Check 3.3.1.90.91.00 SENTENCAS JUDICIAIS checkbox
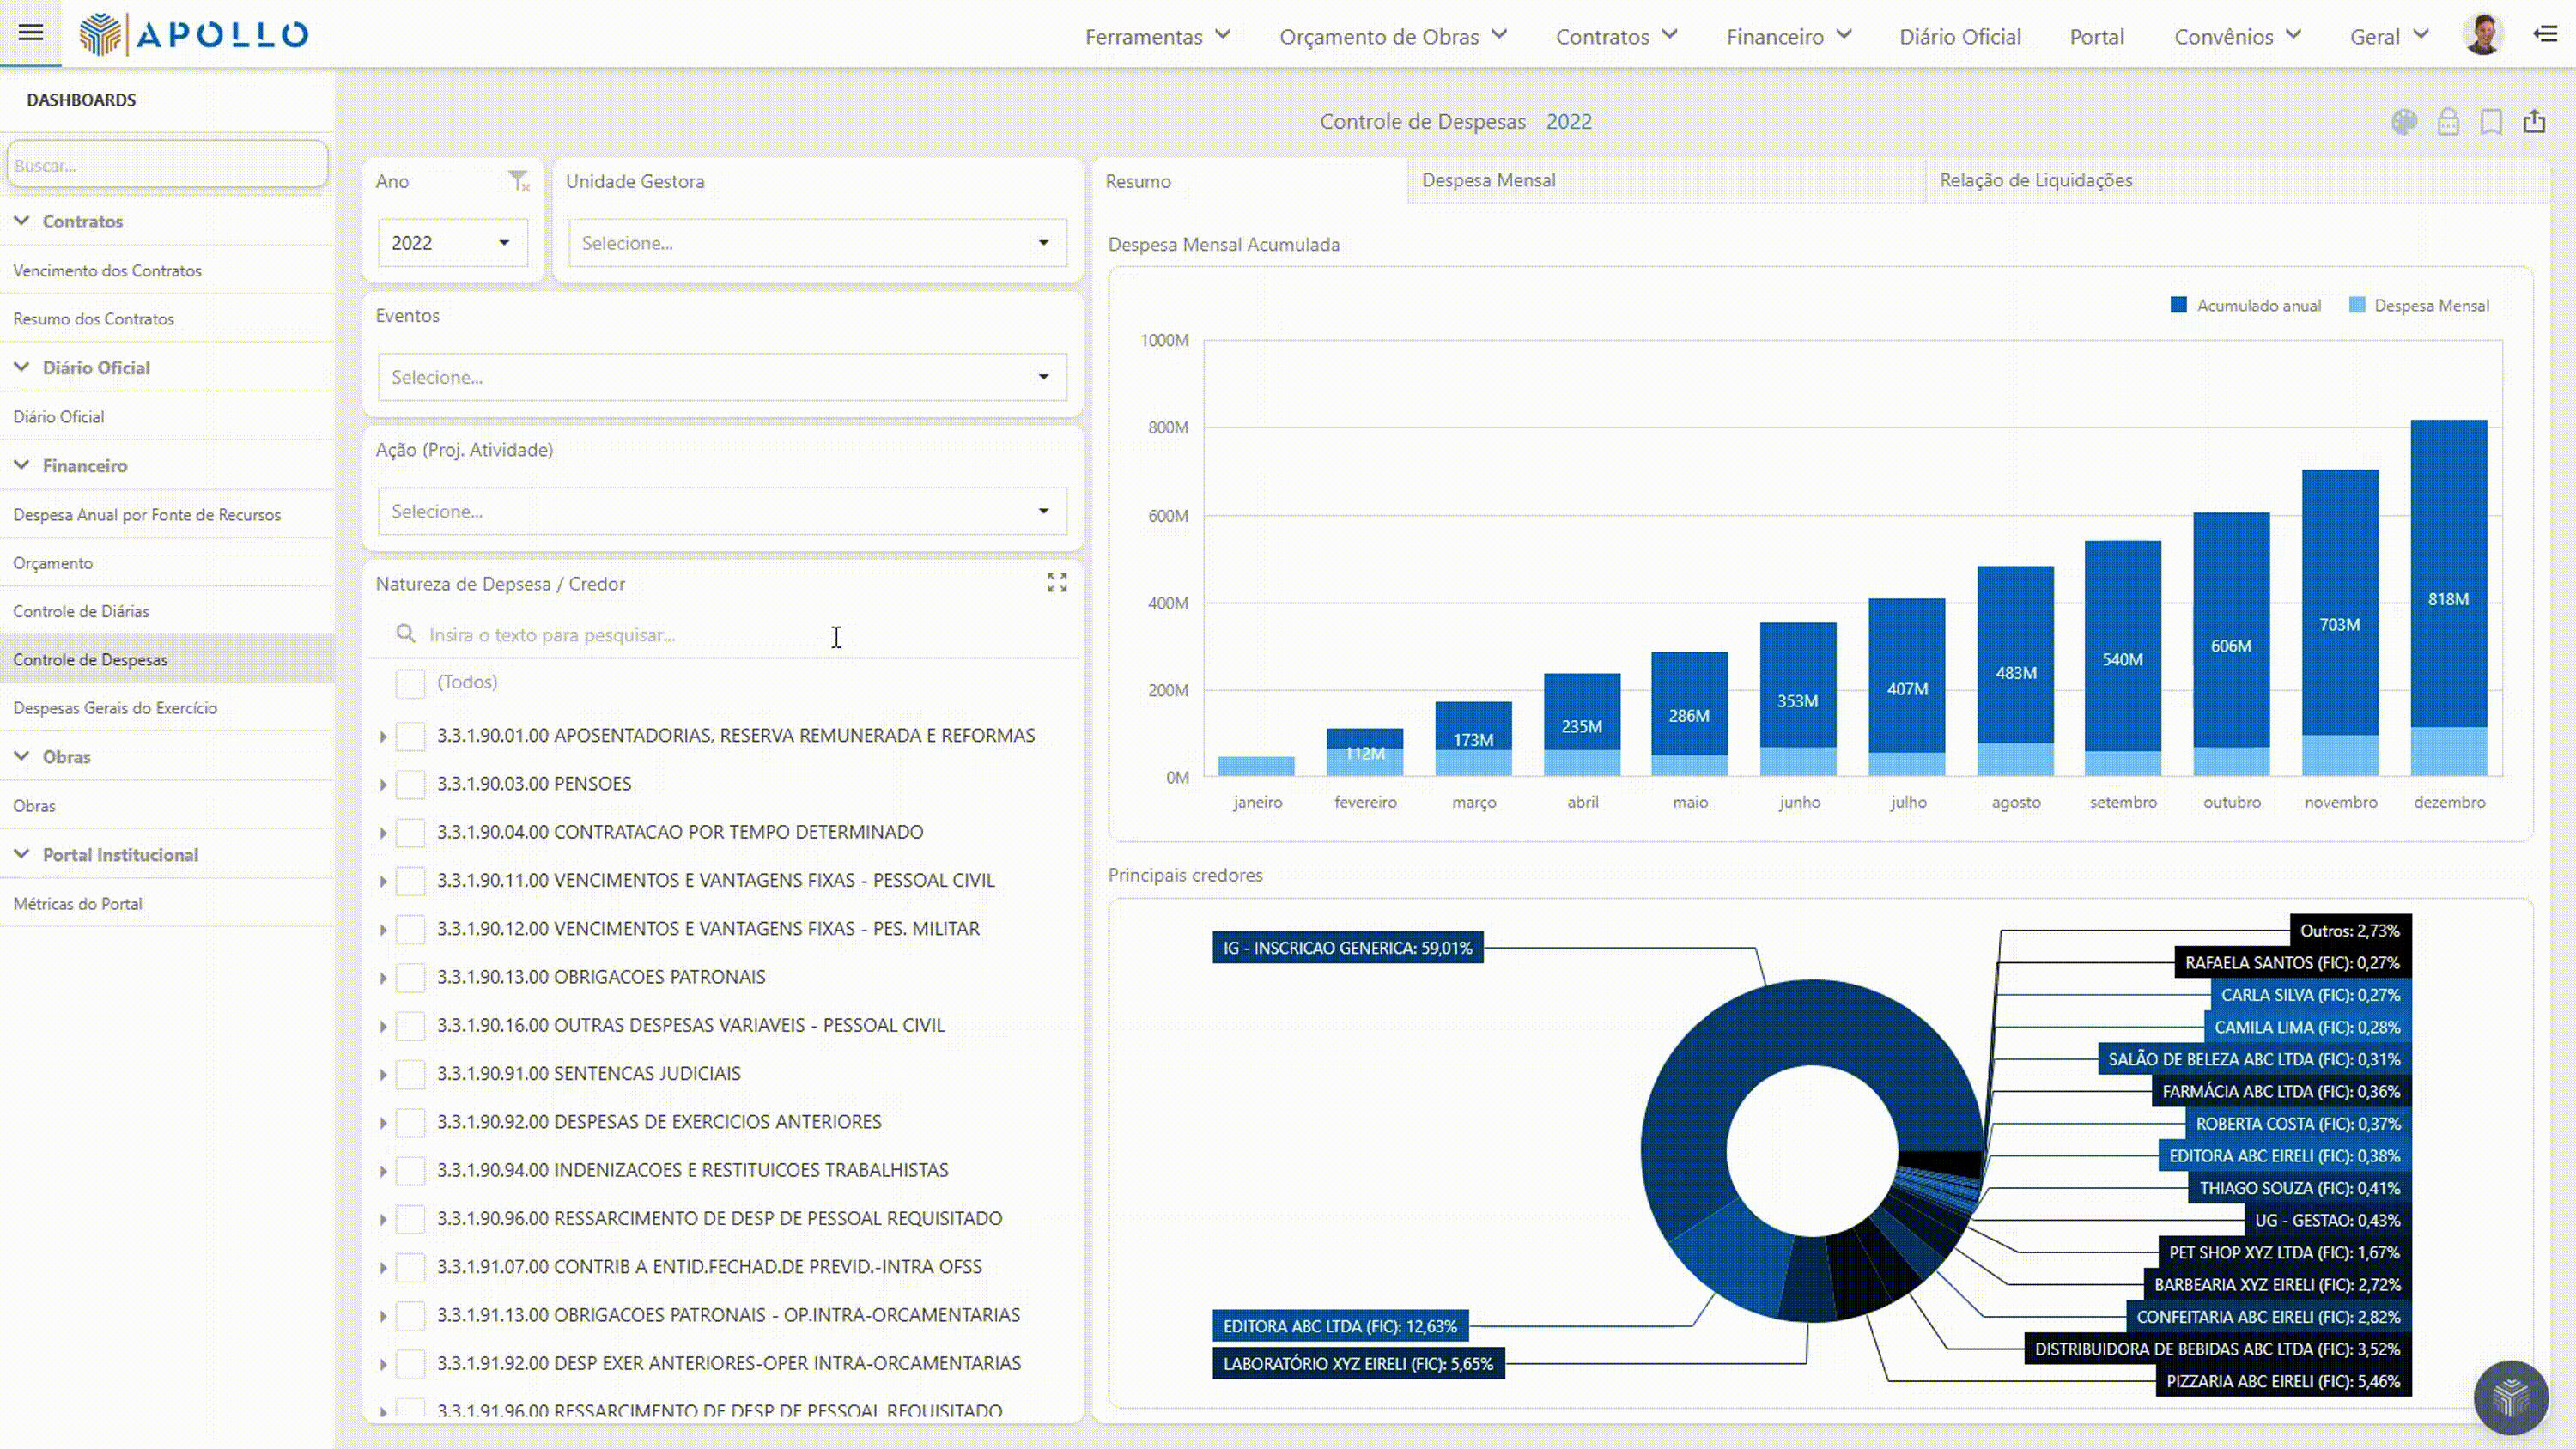 [410, 1074]
